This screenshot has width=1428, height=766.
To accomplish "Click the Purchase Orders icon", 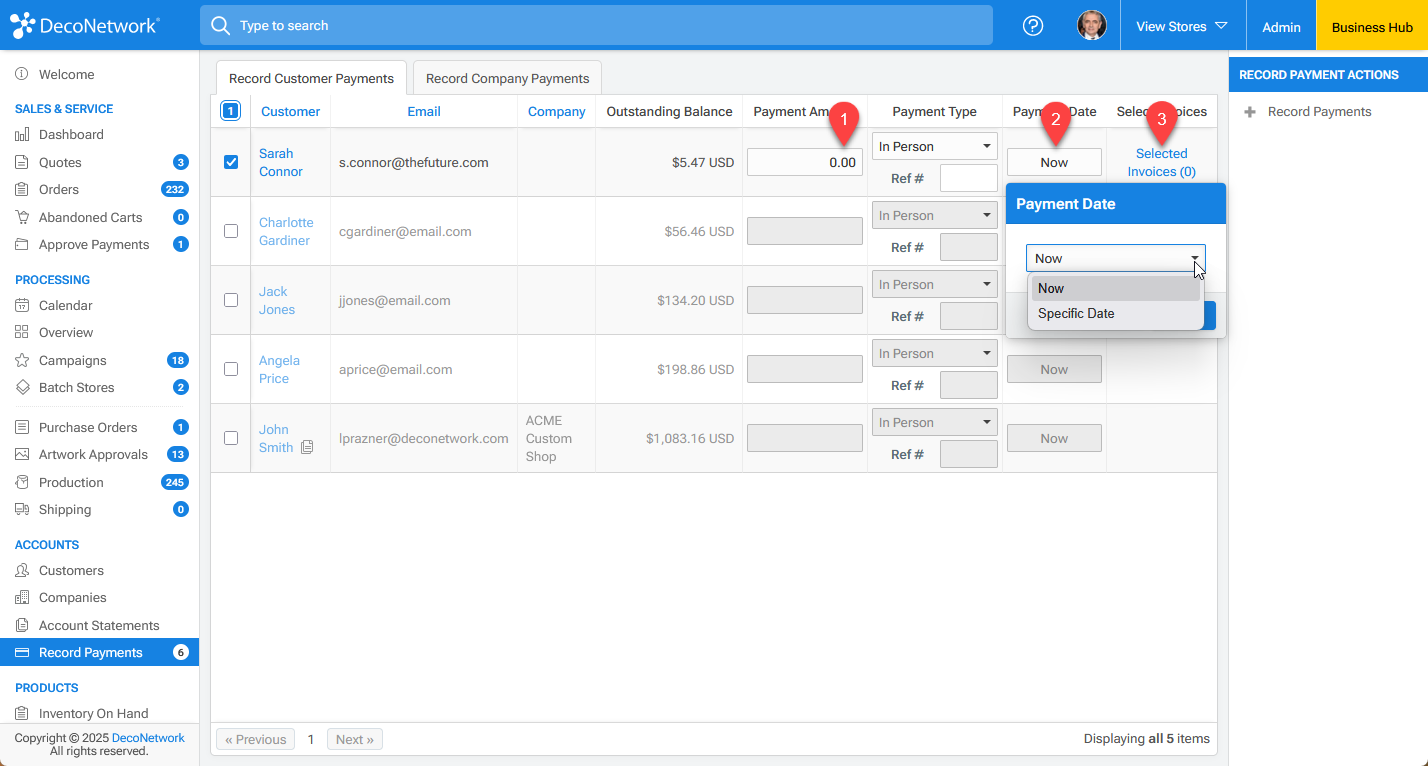I will [x=22, y=427].
